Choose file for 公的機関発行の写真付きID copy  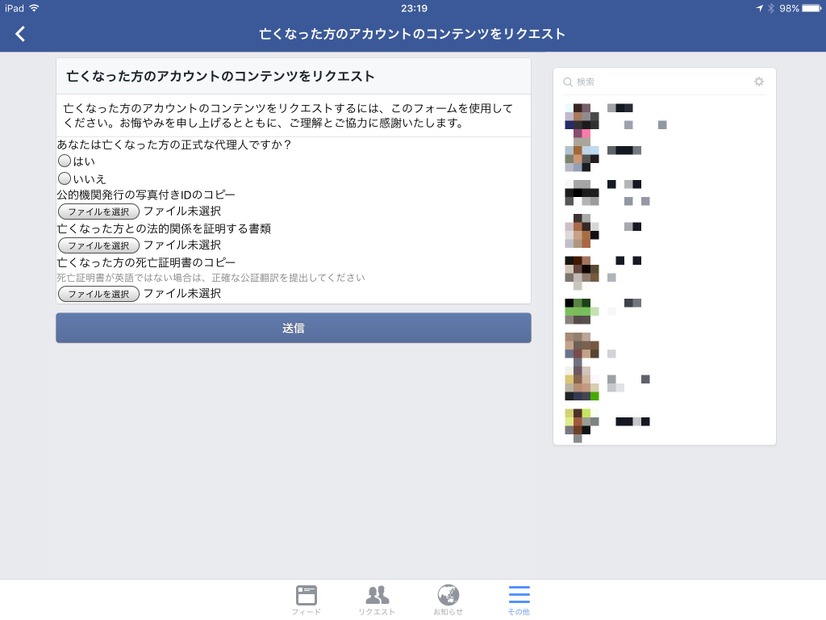[x=99, y=211]
